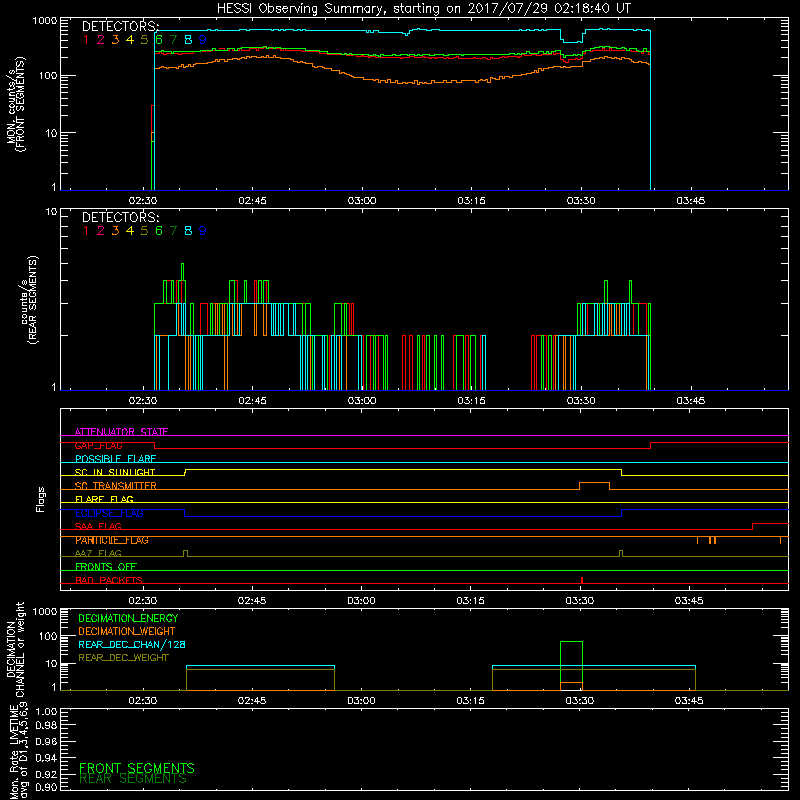The width and height of the screenshot is (800, 800).
Task: Click the 1000 value on front segments axis
Action: tap(44, 21)
